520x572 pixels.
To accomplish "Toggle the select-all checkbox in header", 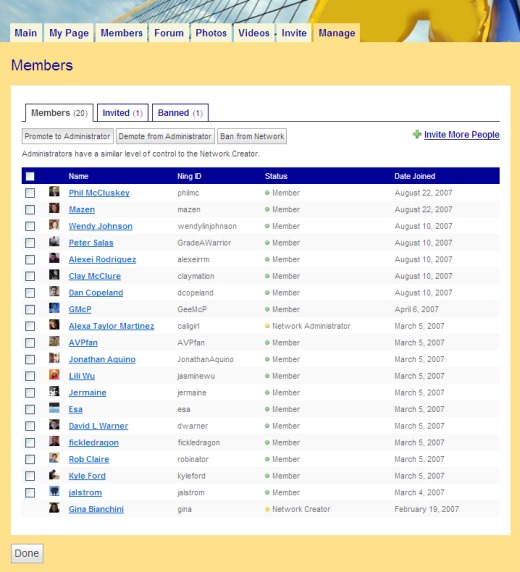I will (30, 176).
